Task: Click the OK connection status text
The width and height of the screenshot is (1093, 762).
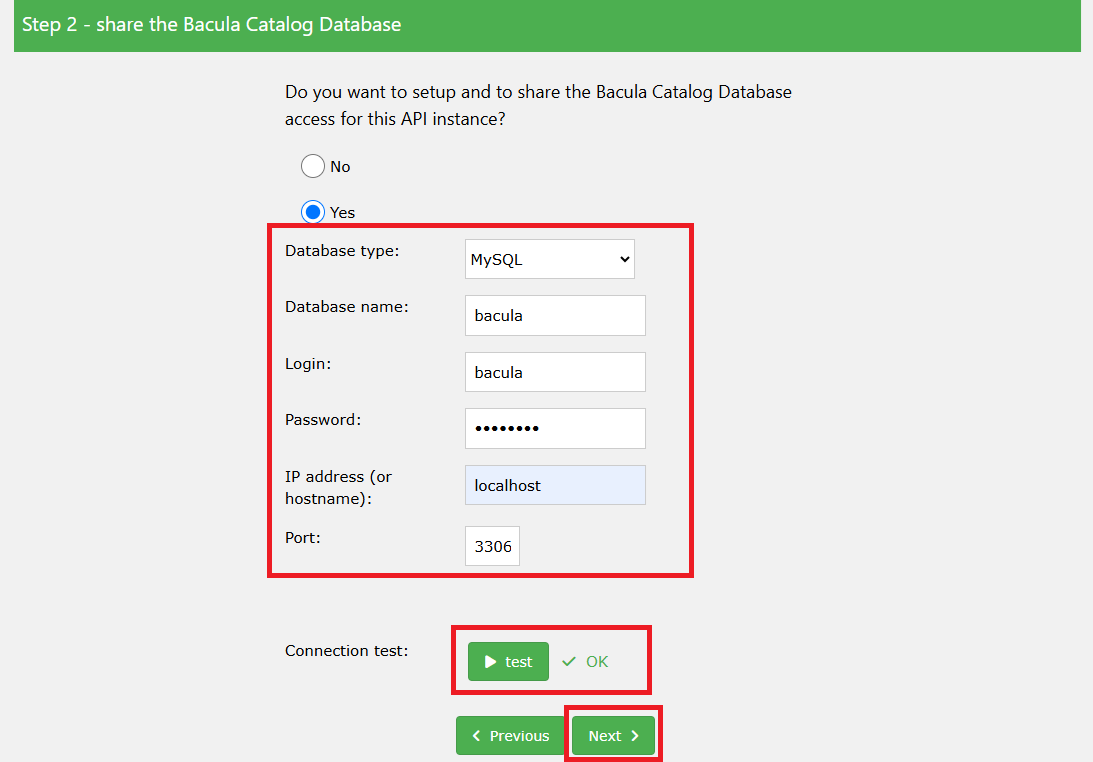Action: coord(597,662)
